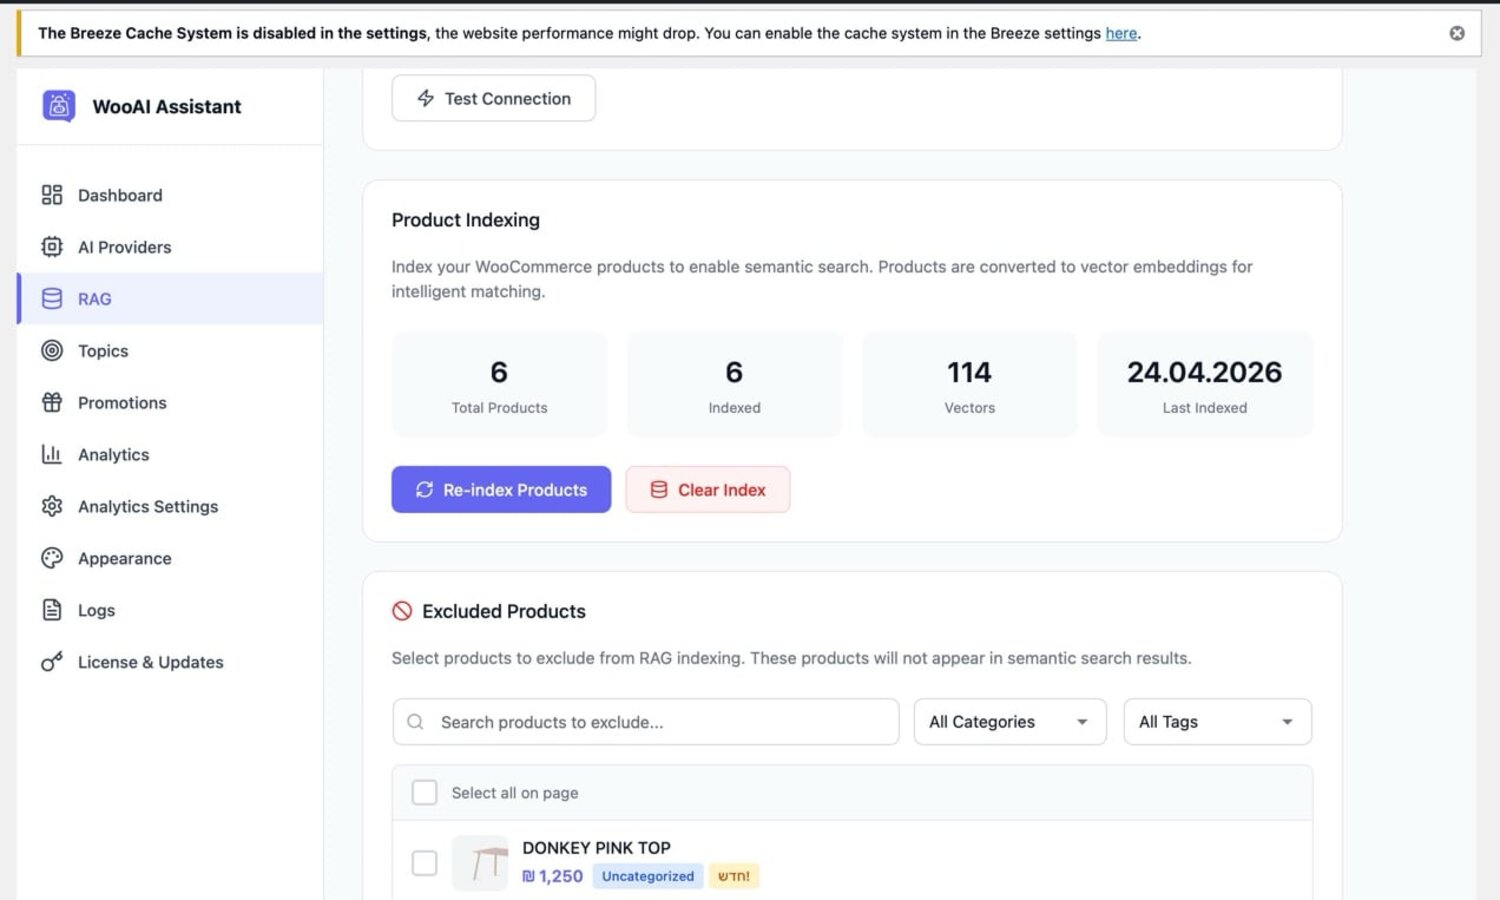
Task: Select the RAG menu item
Action: tap(170, 299)
